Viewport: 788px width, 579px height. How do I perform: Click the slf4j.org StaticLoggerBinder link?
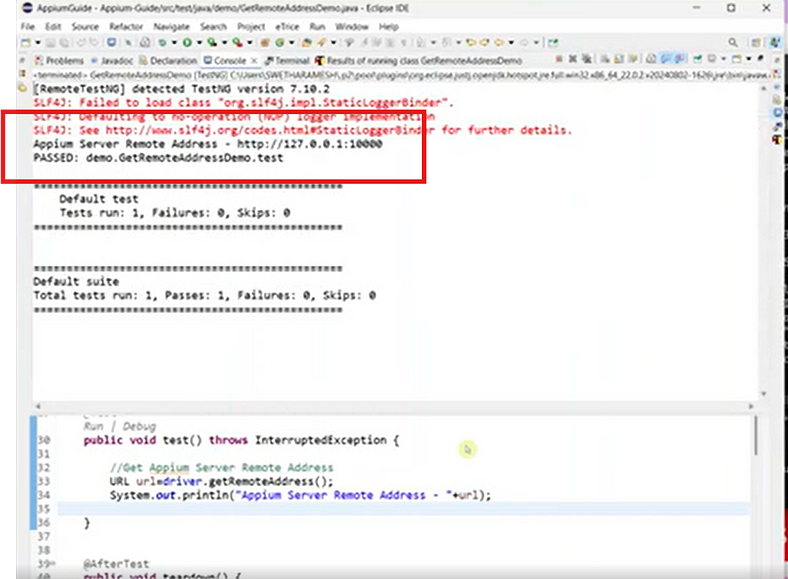tap(270, 130)
